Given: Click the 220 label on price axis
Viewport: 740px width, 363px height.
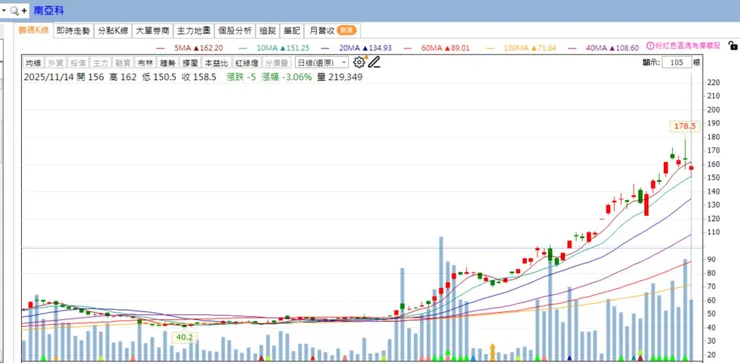Looking at the screenshot, I should click(x=714, y=83).
